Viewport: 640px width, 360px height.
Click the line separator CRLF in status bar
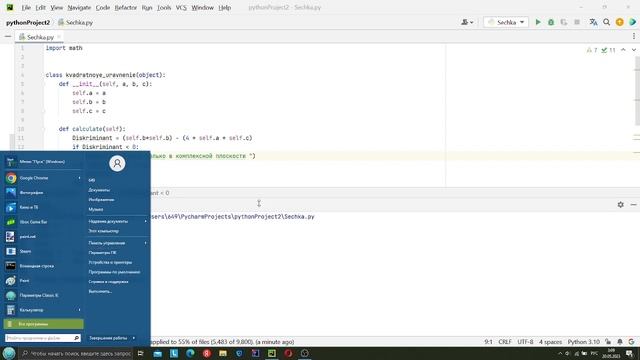[x=505, y=342]
